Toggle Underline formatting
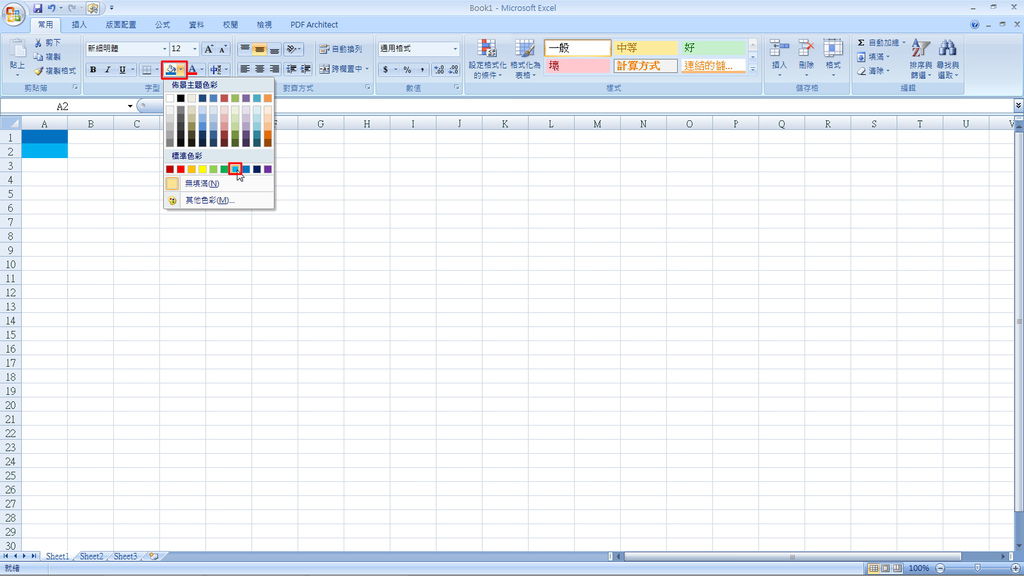The image size is (1024, 576). [x=122, y=69]
